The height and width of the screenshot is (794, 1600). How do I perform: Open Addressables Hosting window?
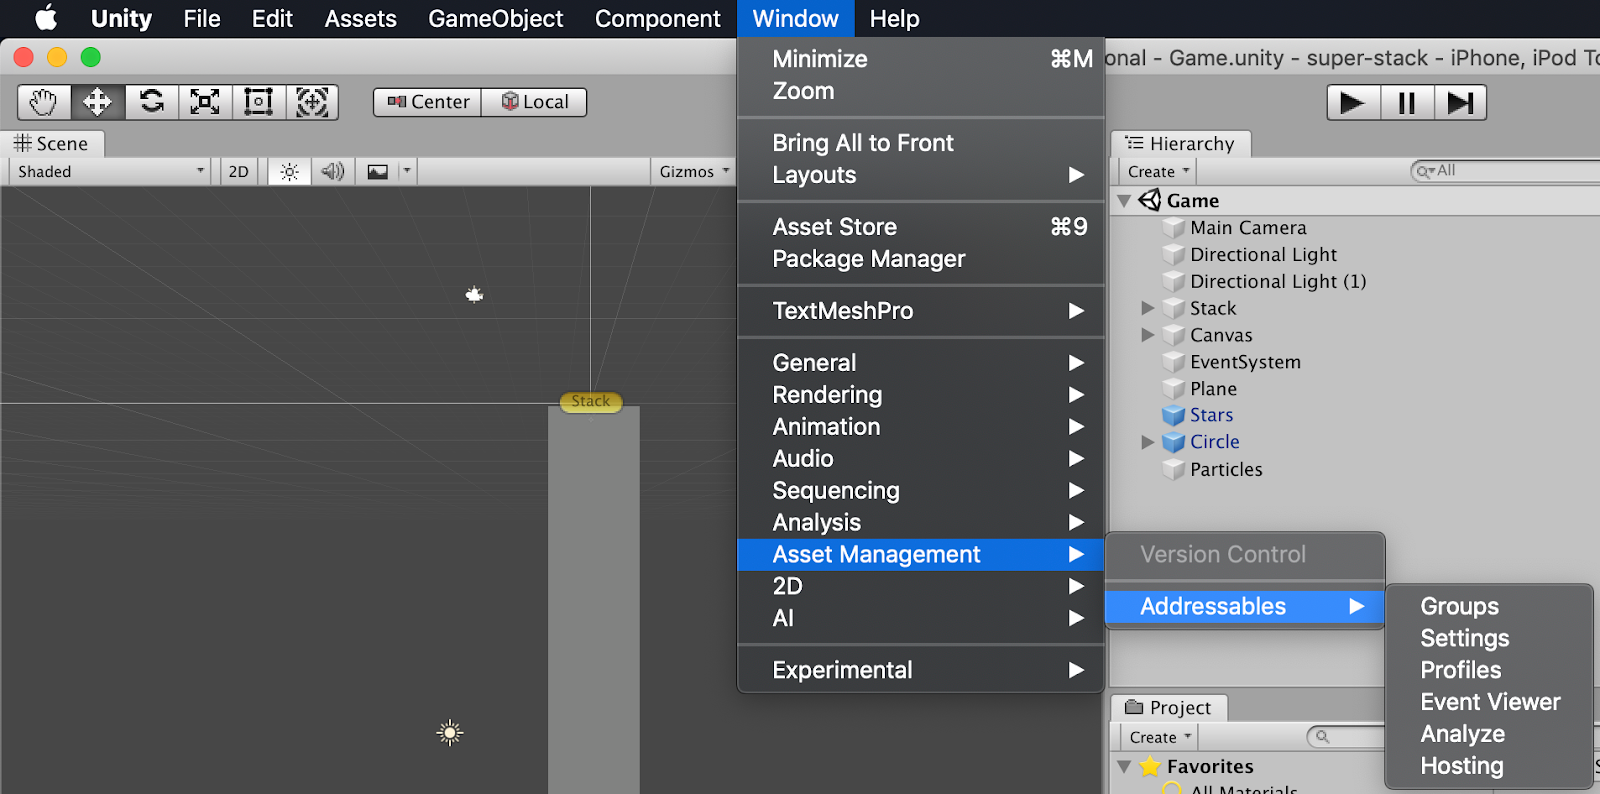tap(1489, 766)
